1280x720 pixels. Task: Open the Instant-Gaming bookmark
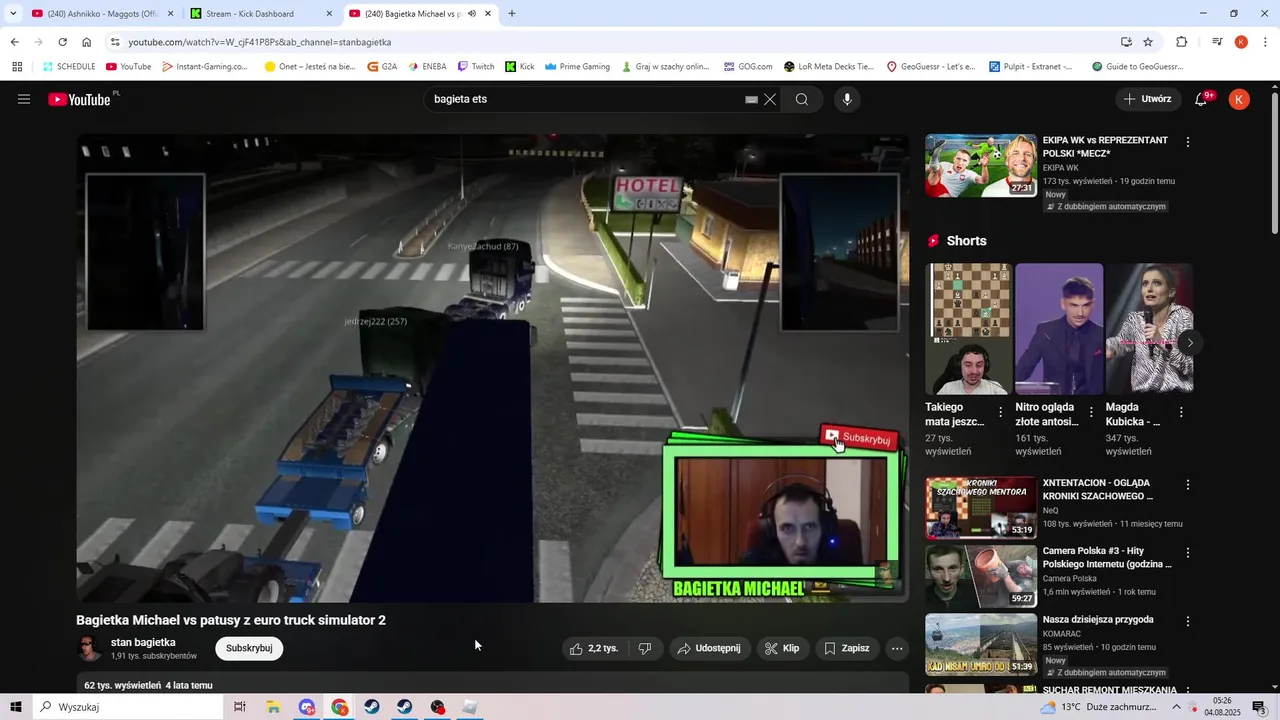(205, 67)
